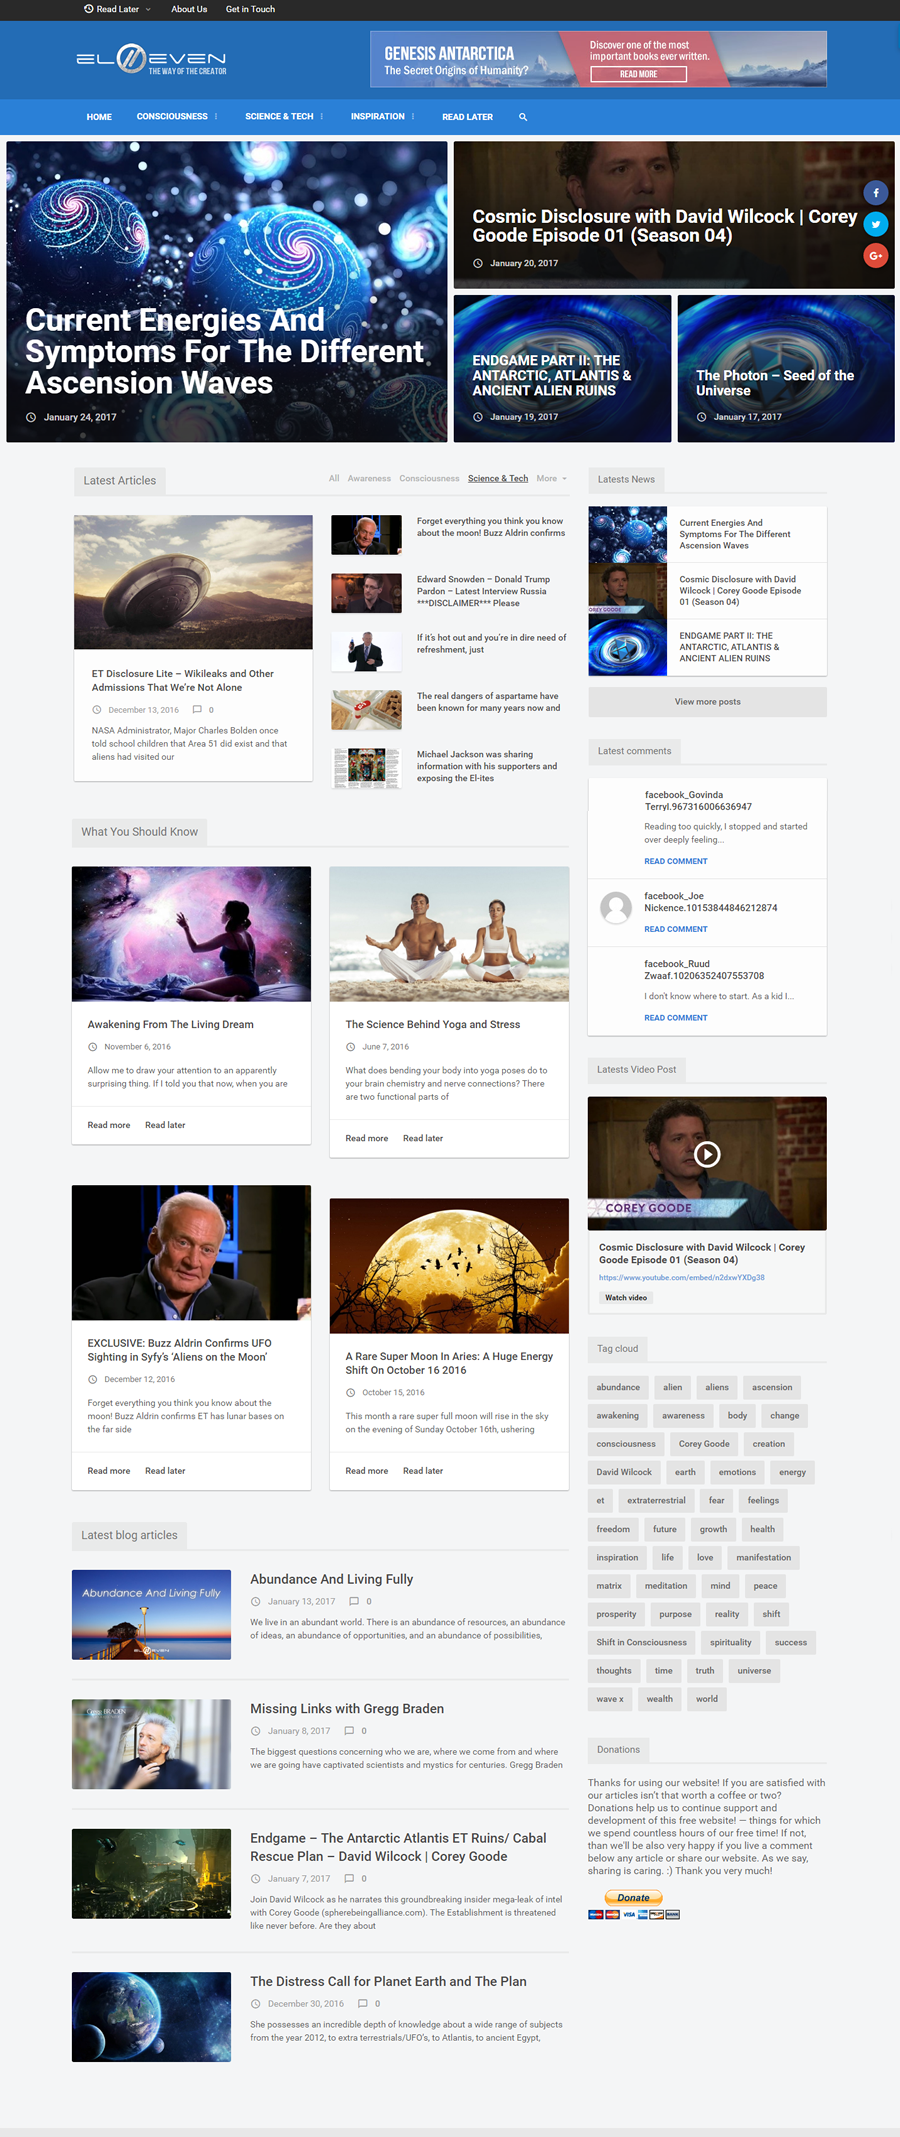Viewport: 900px width, 2137px height.
Task: Select the manifestation tag
Action: (764, 1557)
